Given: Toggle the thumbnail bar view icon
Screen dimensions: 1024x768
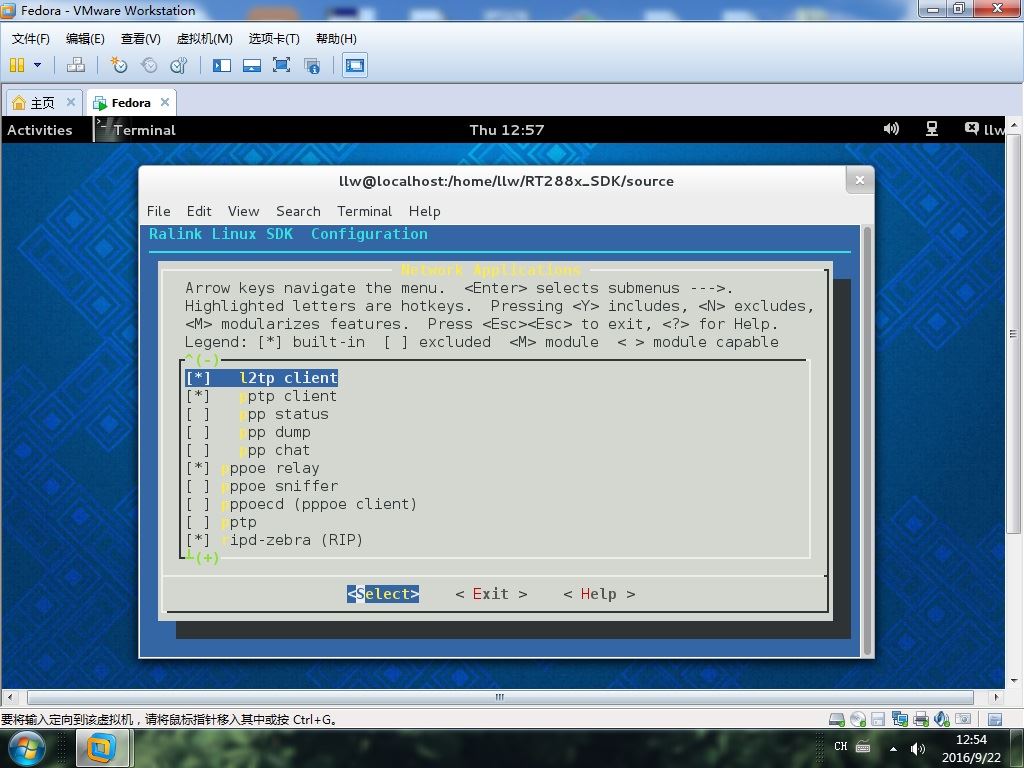Looking at the screenshot, I should 252,65.
